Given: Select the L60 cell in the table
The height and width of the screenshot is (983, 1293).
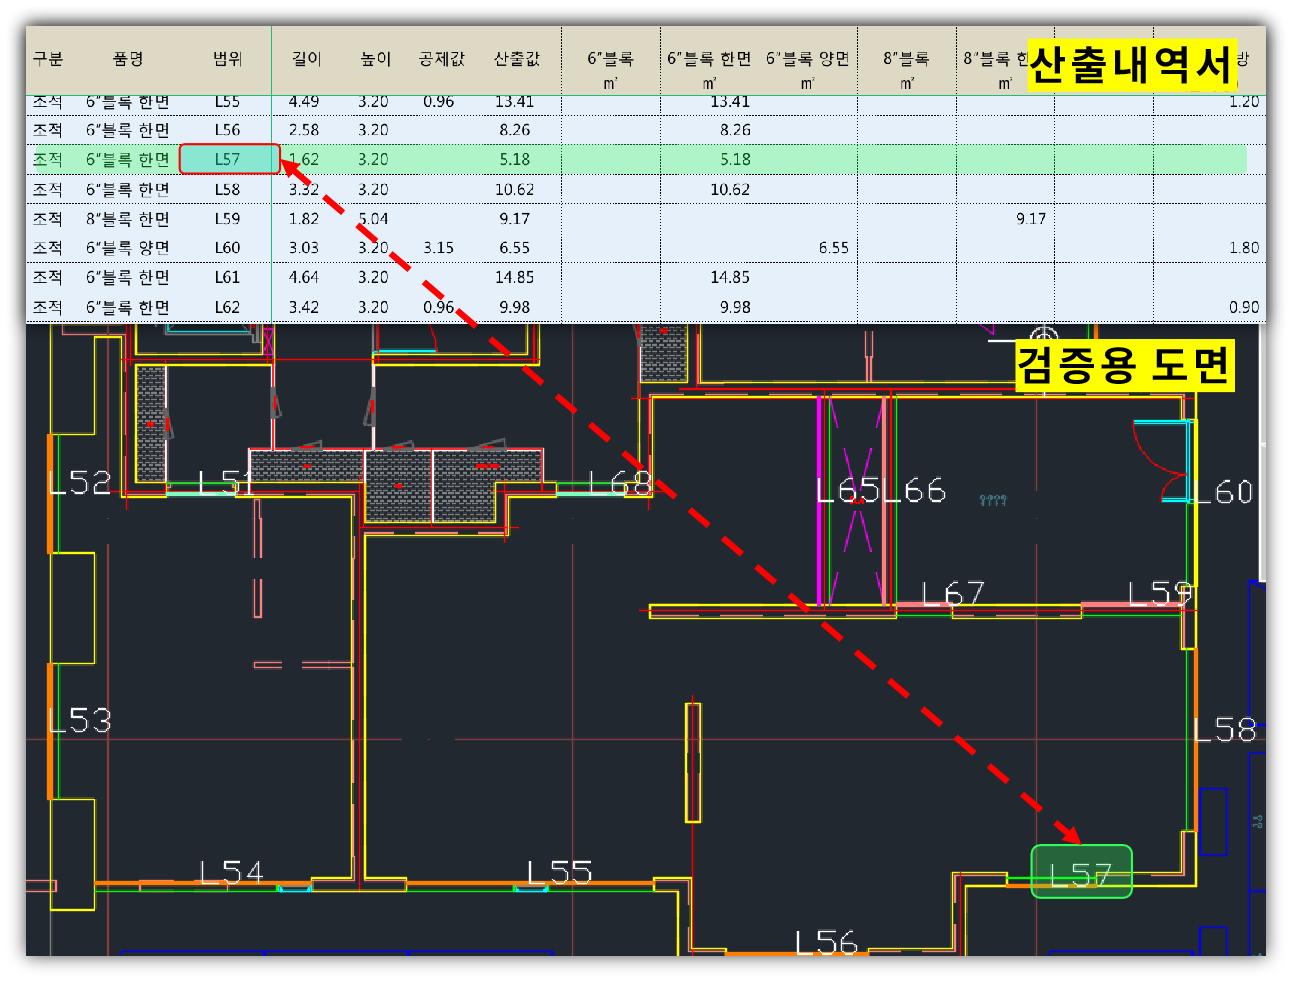Looking at the screenshot, I should 227,248.
